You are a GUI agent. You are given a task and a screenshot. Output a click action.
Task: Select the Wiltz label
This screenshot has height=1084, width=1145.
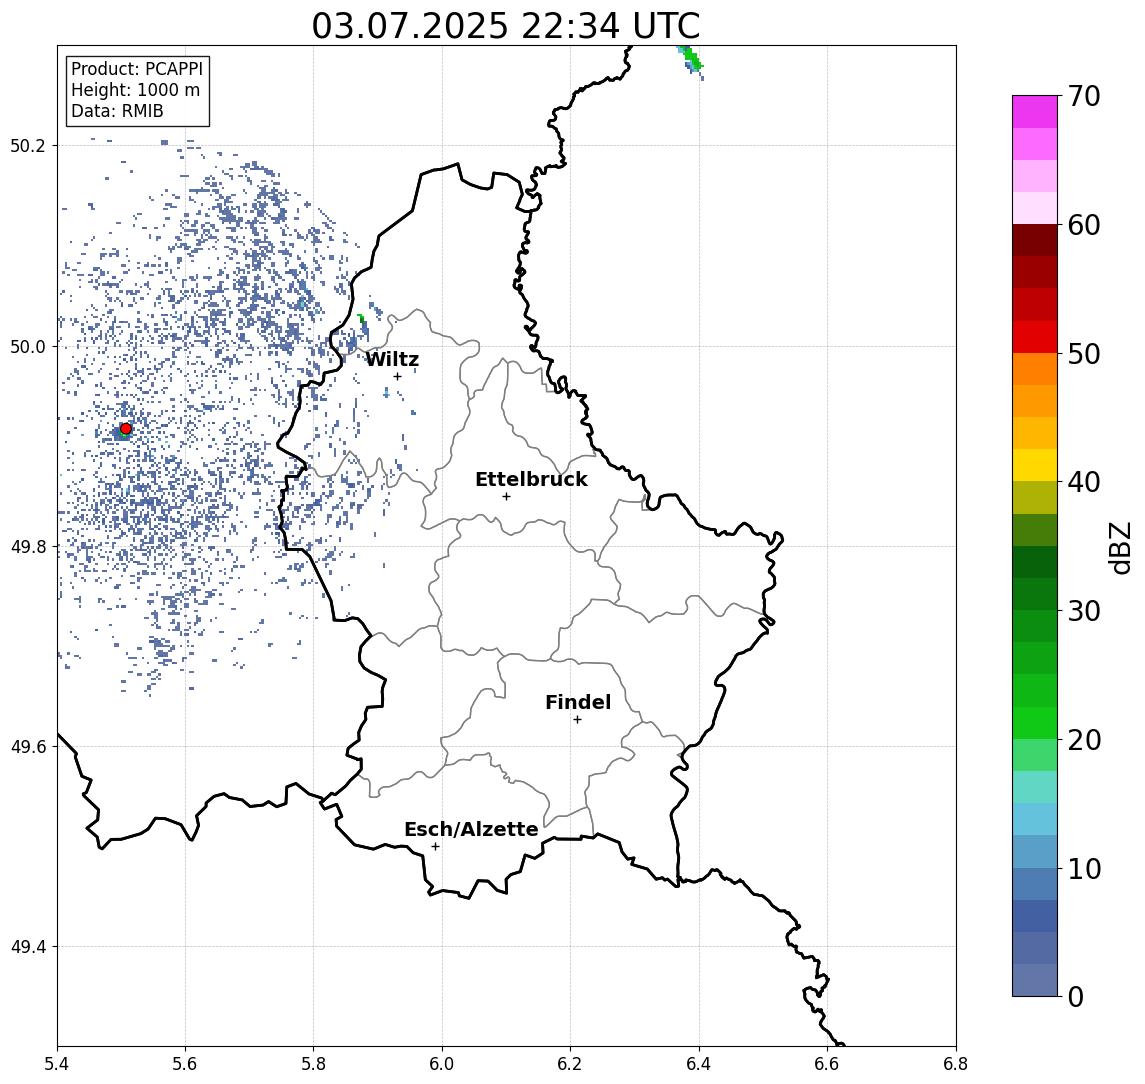pos(392,359)
